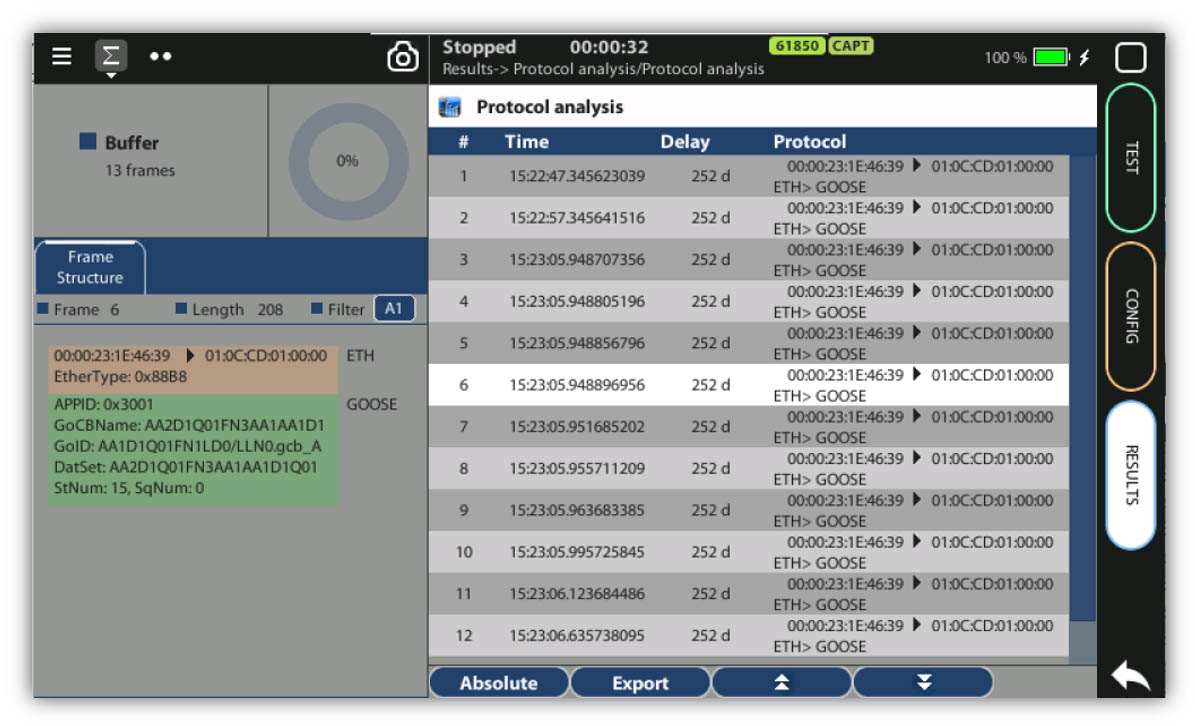Viewport: 1195px width, 726px height.
Task: Toggle the A1 filter badge
Action: pos(394,309)
